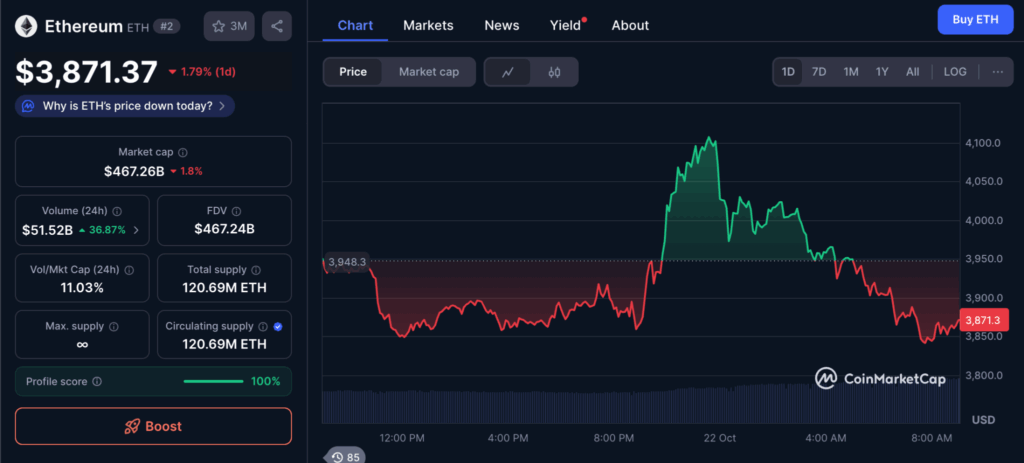Open the Yield tab

pyautogui.click(x=565, y=25)
